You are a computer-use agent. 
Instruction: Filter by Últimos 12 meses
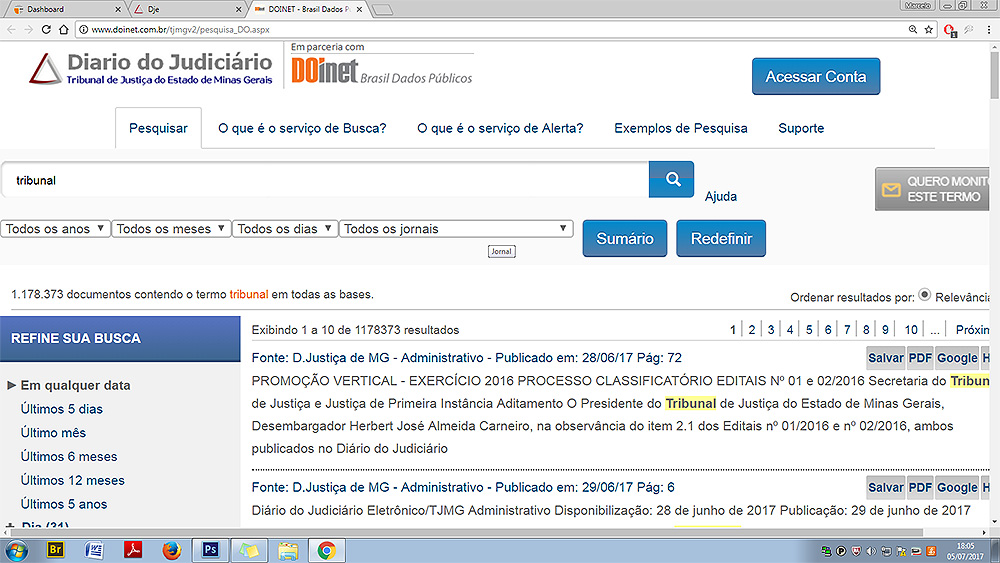[73, 480]
